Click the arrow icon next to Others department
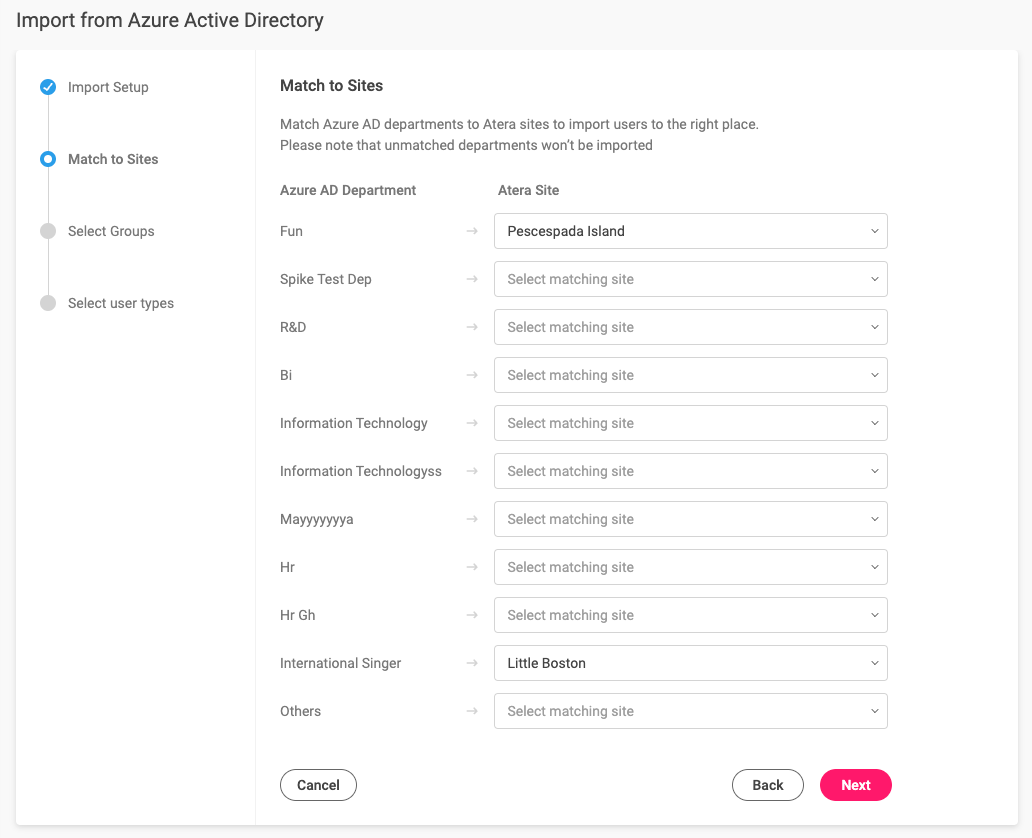The image size is (1032, 838). tap(472, 711)
